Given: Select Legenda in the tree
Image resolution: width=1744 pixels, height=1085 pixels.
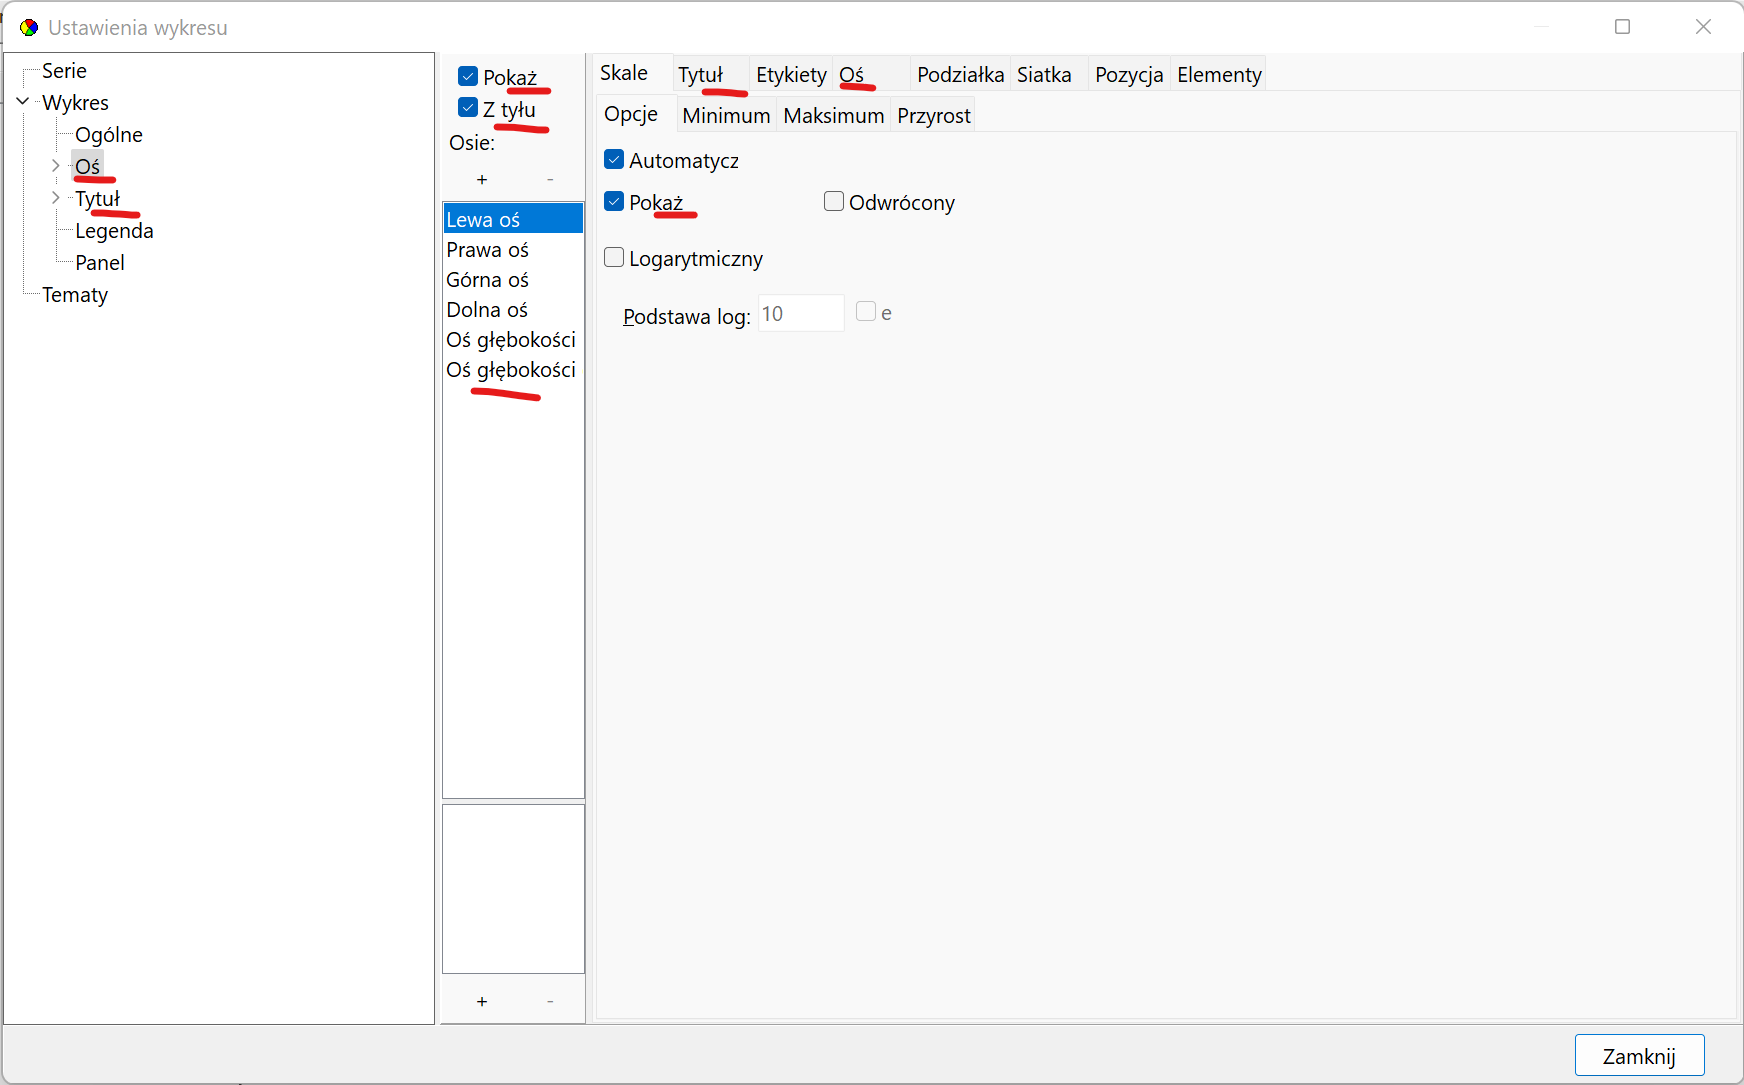Looking at the screenshot, I should click(x=114, y=231).
